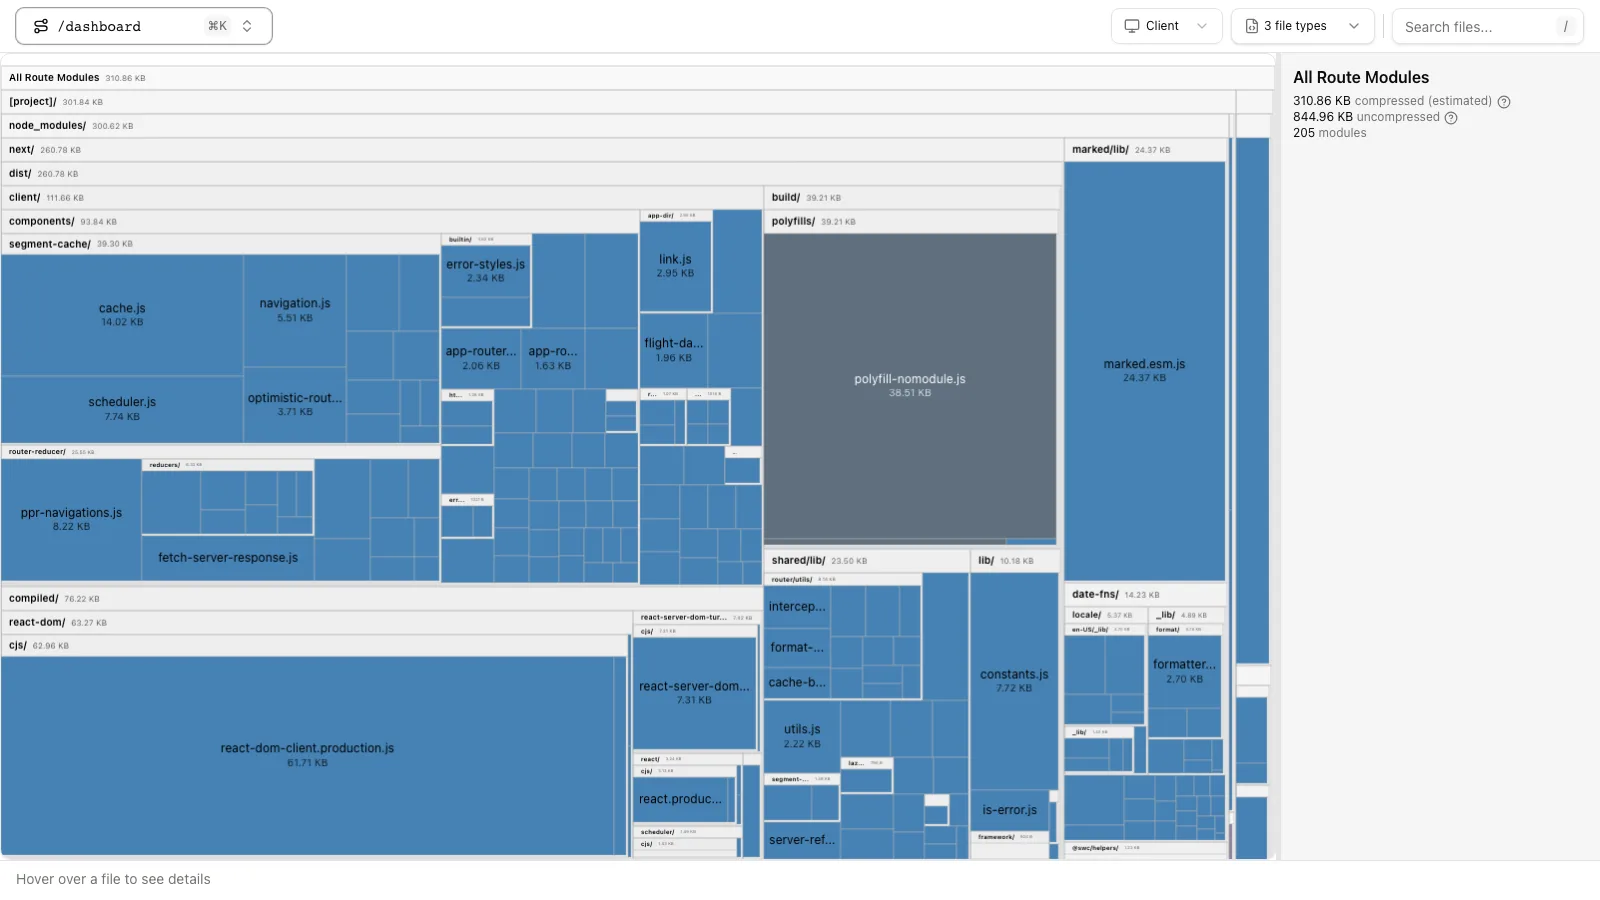Select the optimistic-rout... block
1600x900 pixels.
[295, 404]
